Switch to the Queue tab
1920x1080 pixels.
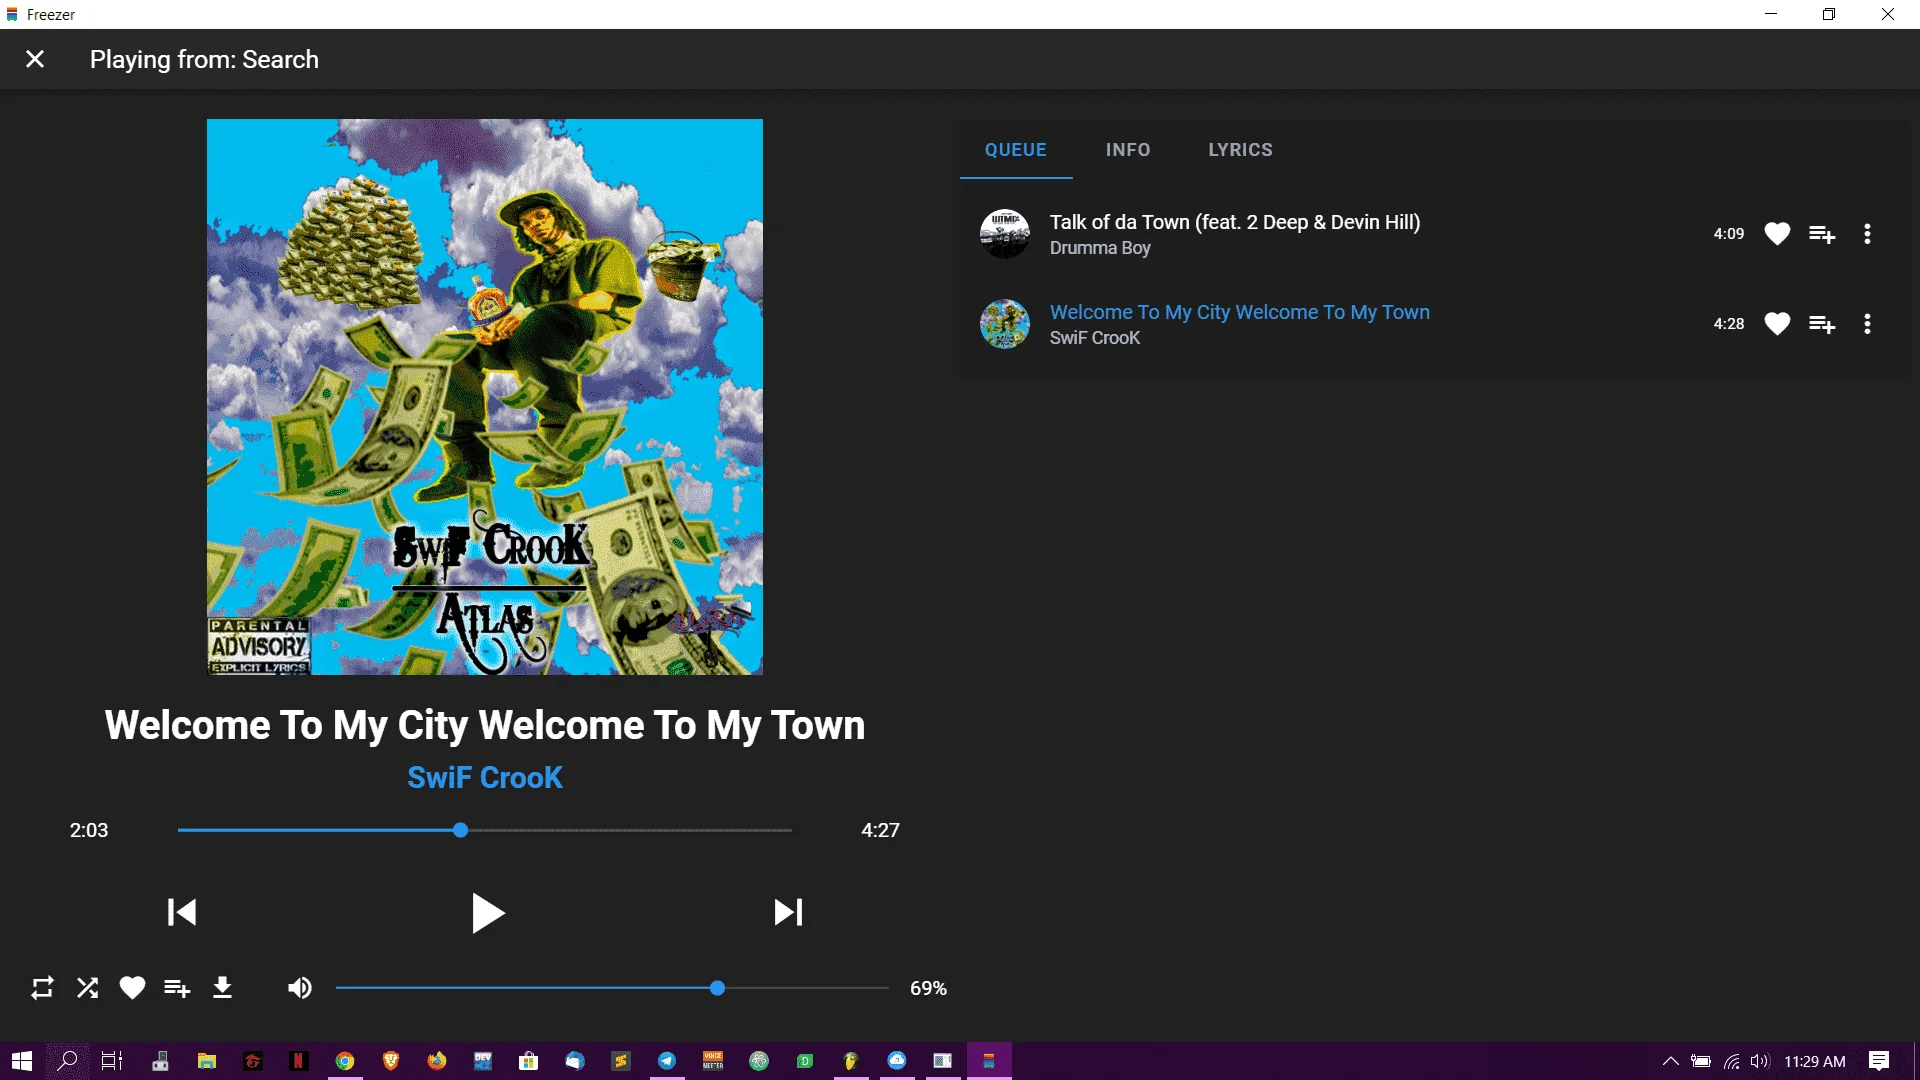point(1016,150)
